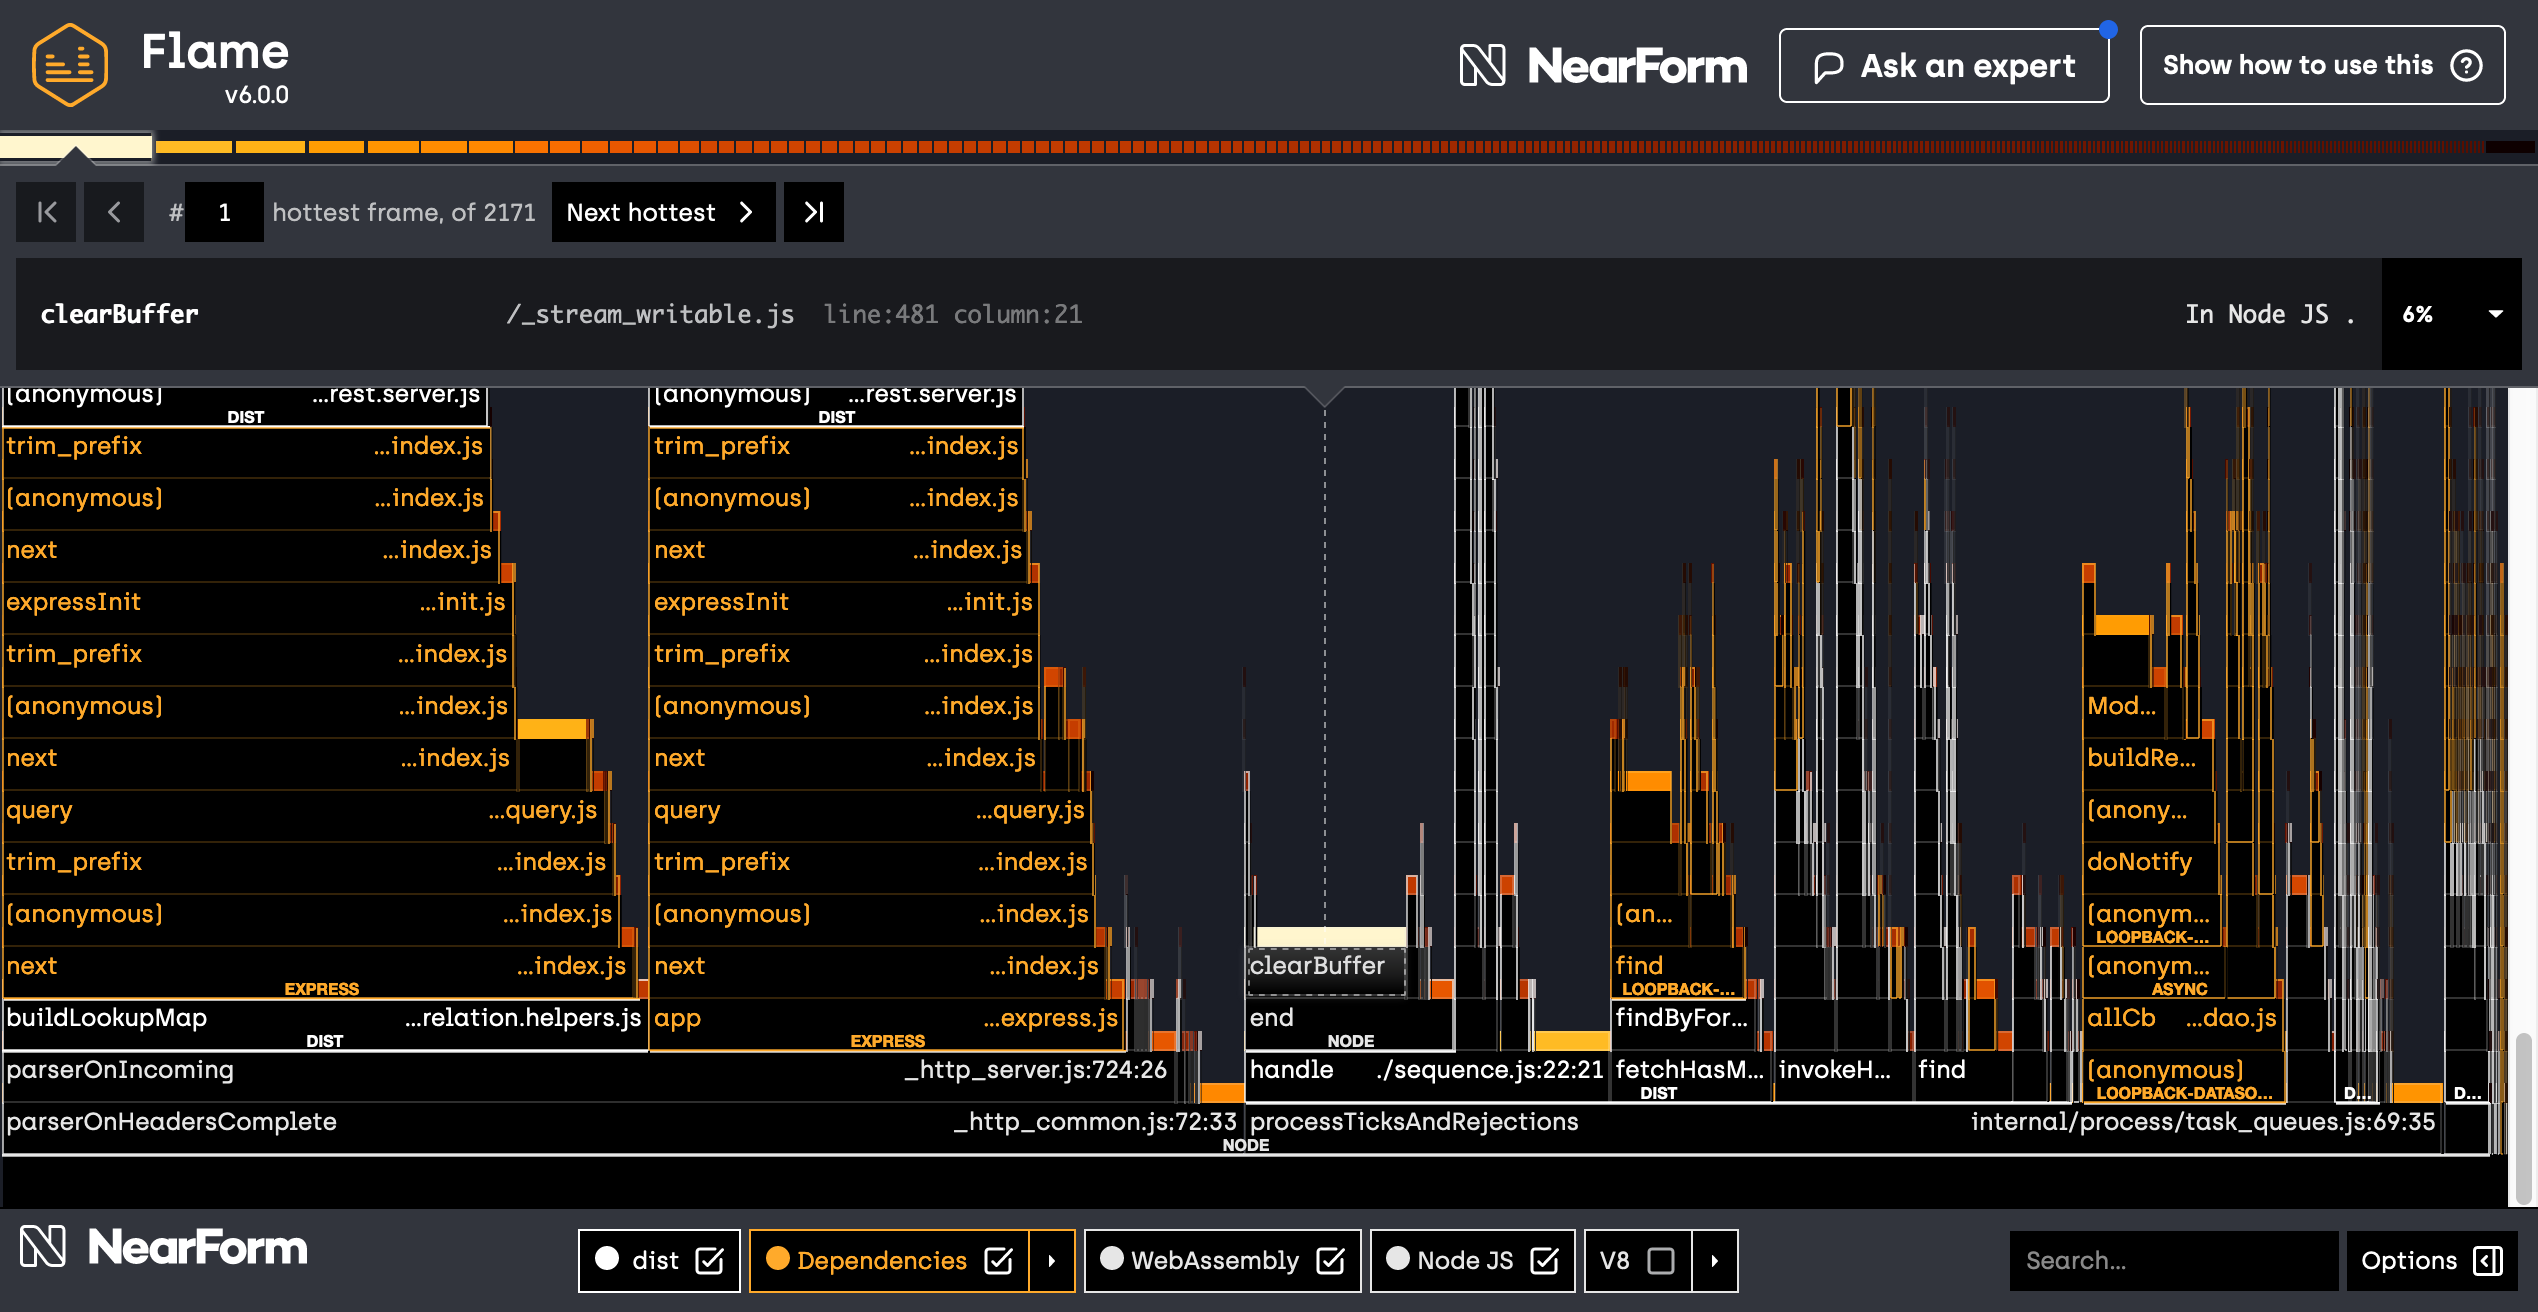
Task: Toggle the WebAssembly checkbox
Action: [x=1331, y=1261]
